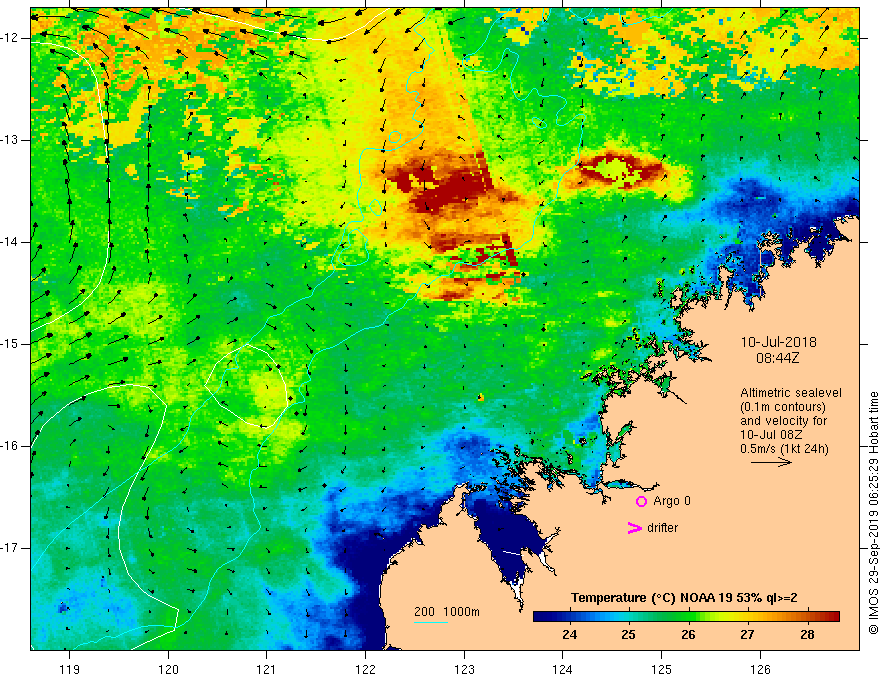Click the time text 08:44Z
The width and height of the screenshot is (880, 680).
(777, 358)
